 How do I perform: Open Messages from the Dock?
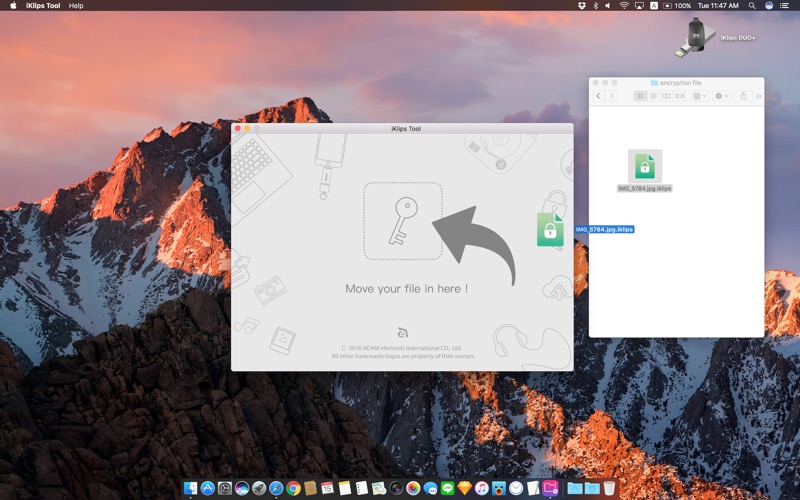pyautogui.click(x=430, y=488)
